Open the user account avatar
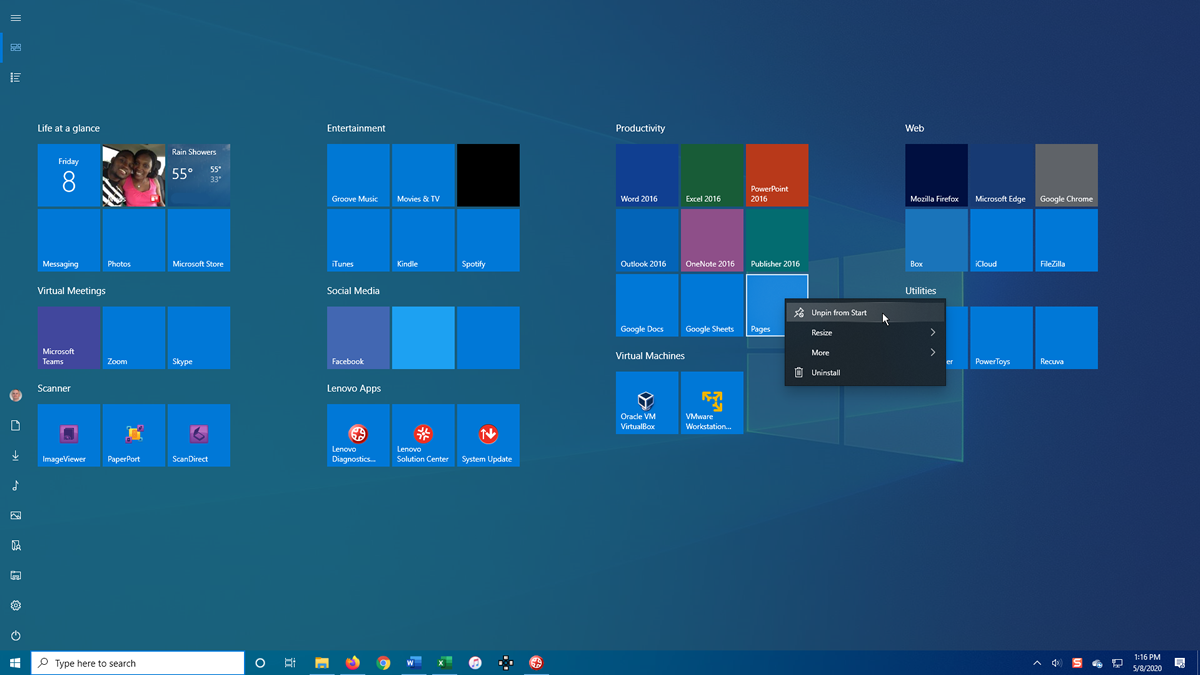This screenshot has width=1200, height=675. [15, 396]
